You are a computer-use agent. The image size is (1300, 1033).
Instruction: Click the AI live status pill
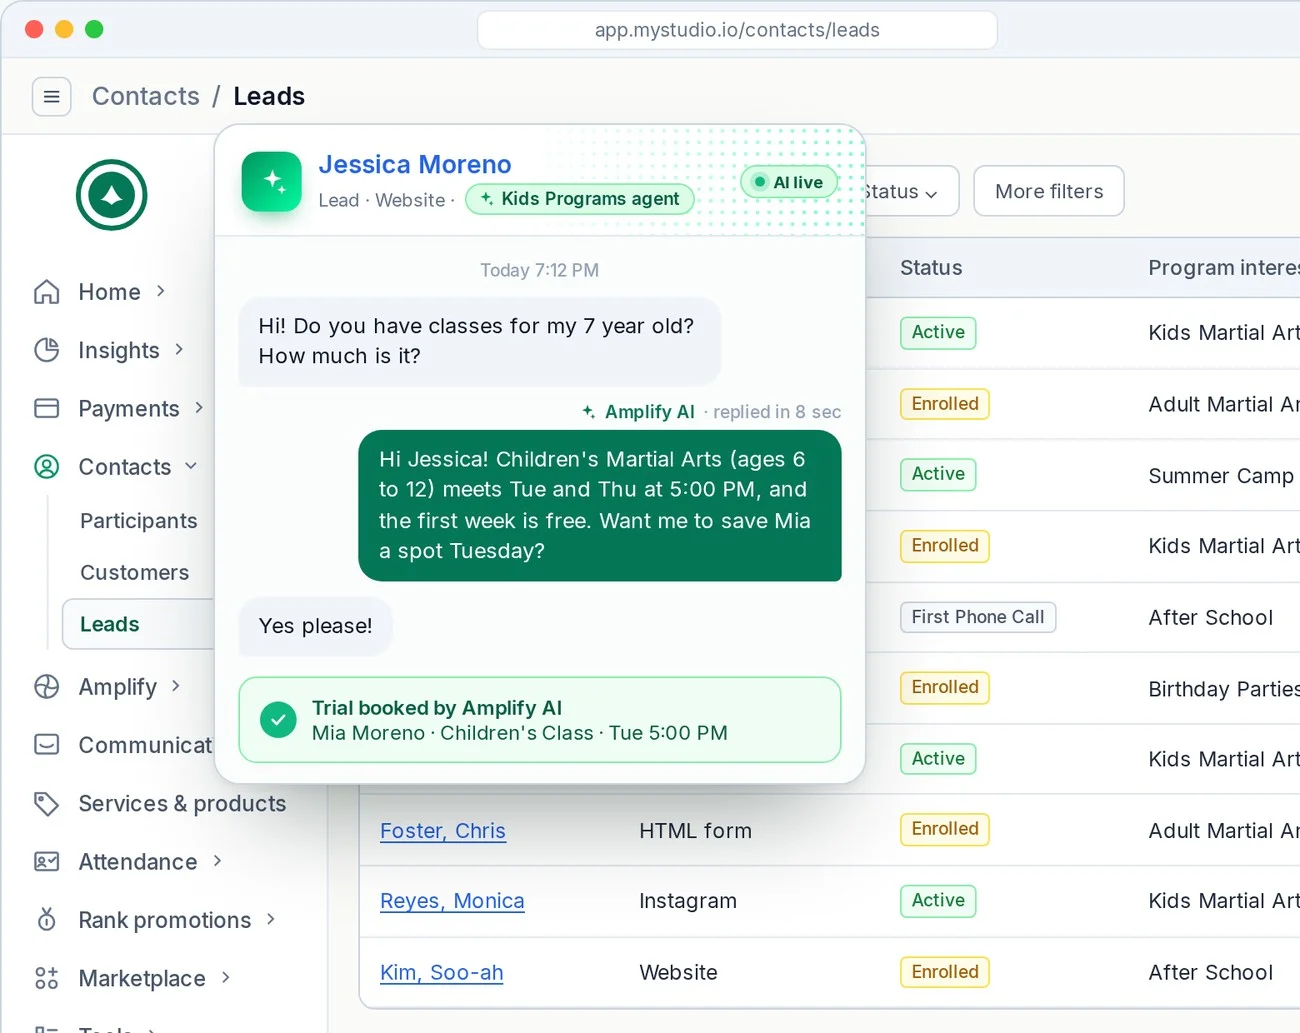(789, 182)
